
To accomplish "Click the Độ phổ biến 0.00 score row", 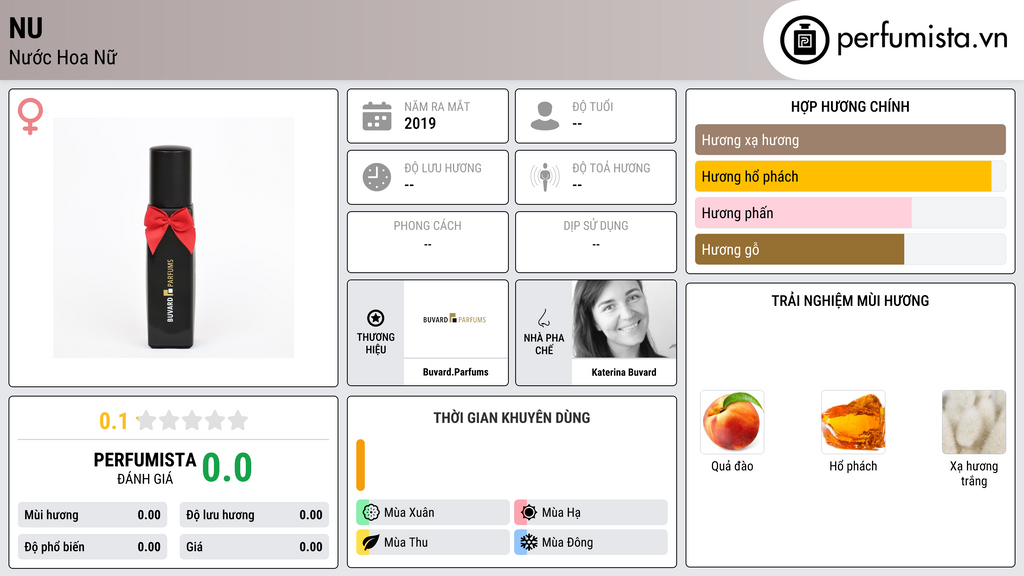I will [x=92, y=547].
